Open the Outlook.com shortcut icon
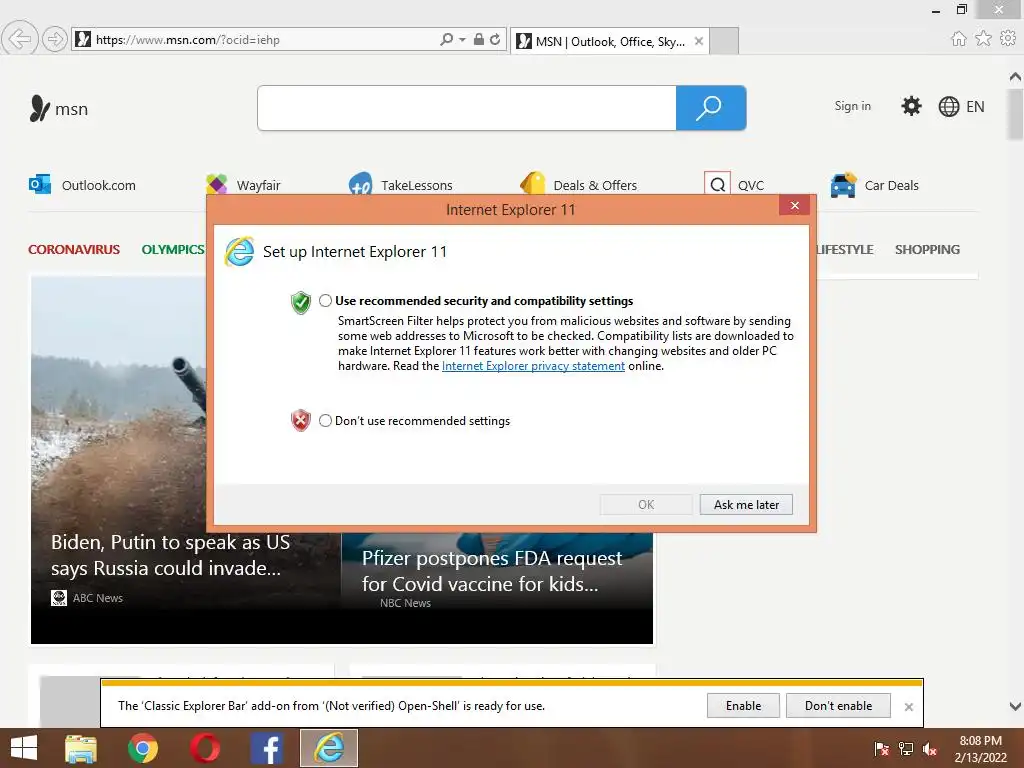The width and height of the screenshot is (1024, 768). (40, 185)
